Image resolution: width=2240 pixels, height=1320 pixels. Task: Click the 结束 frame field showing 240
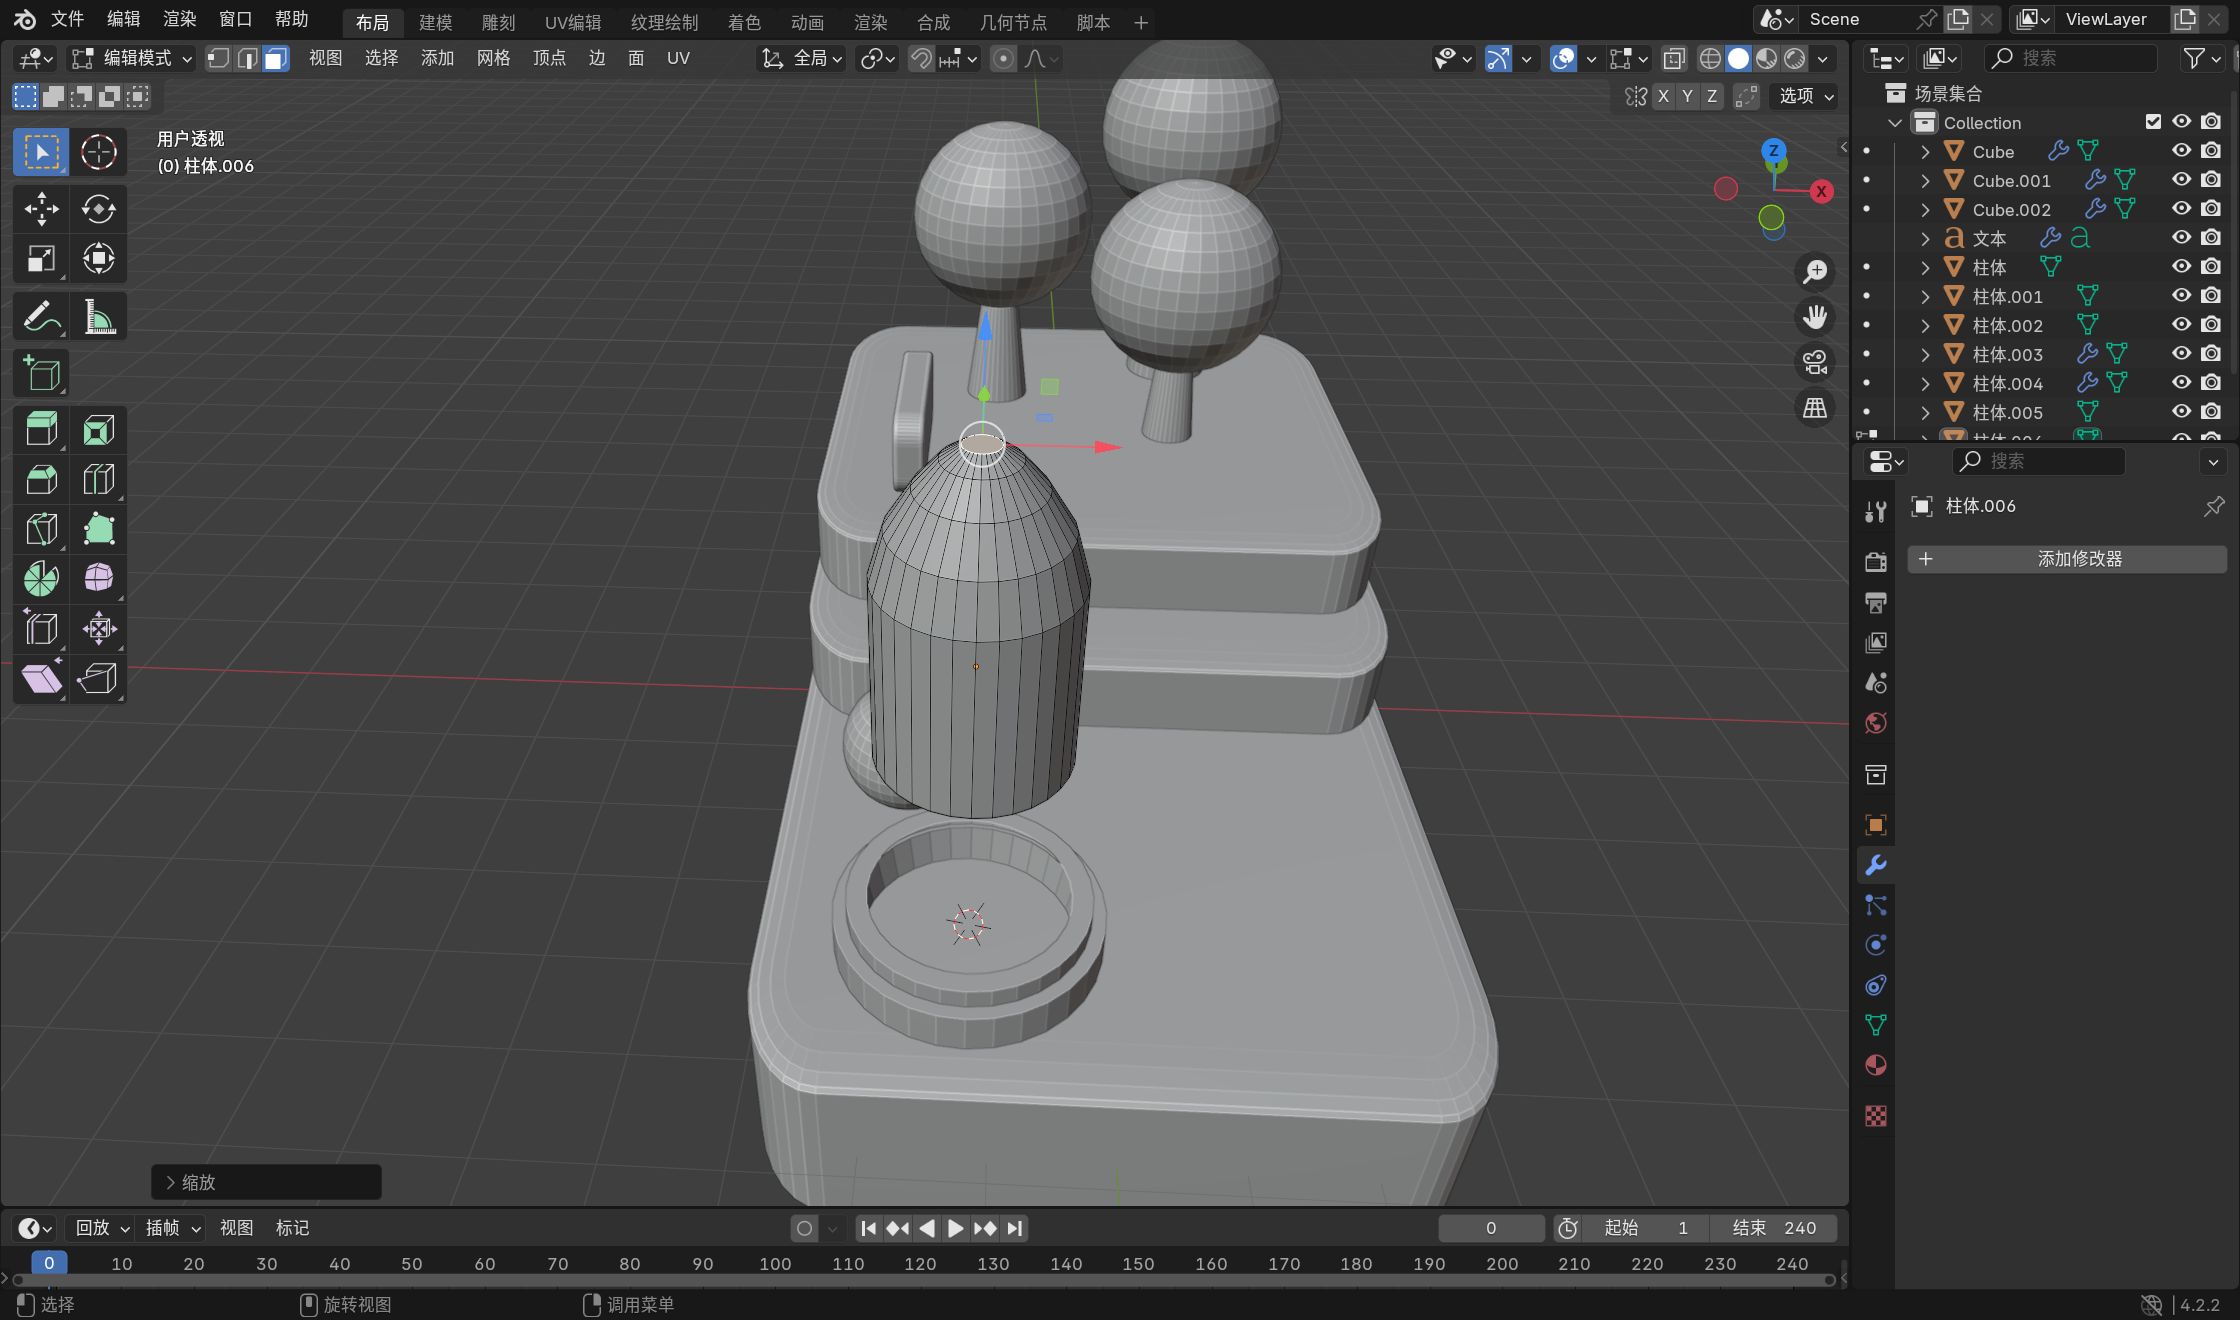click(x=1774, y=1228)
